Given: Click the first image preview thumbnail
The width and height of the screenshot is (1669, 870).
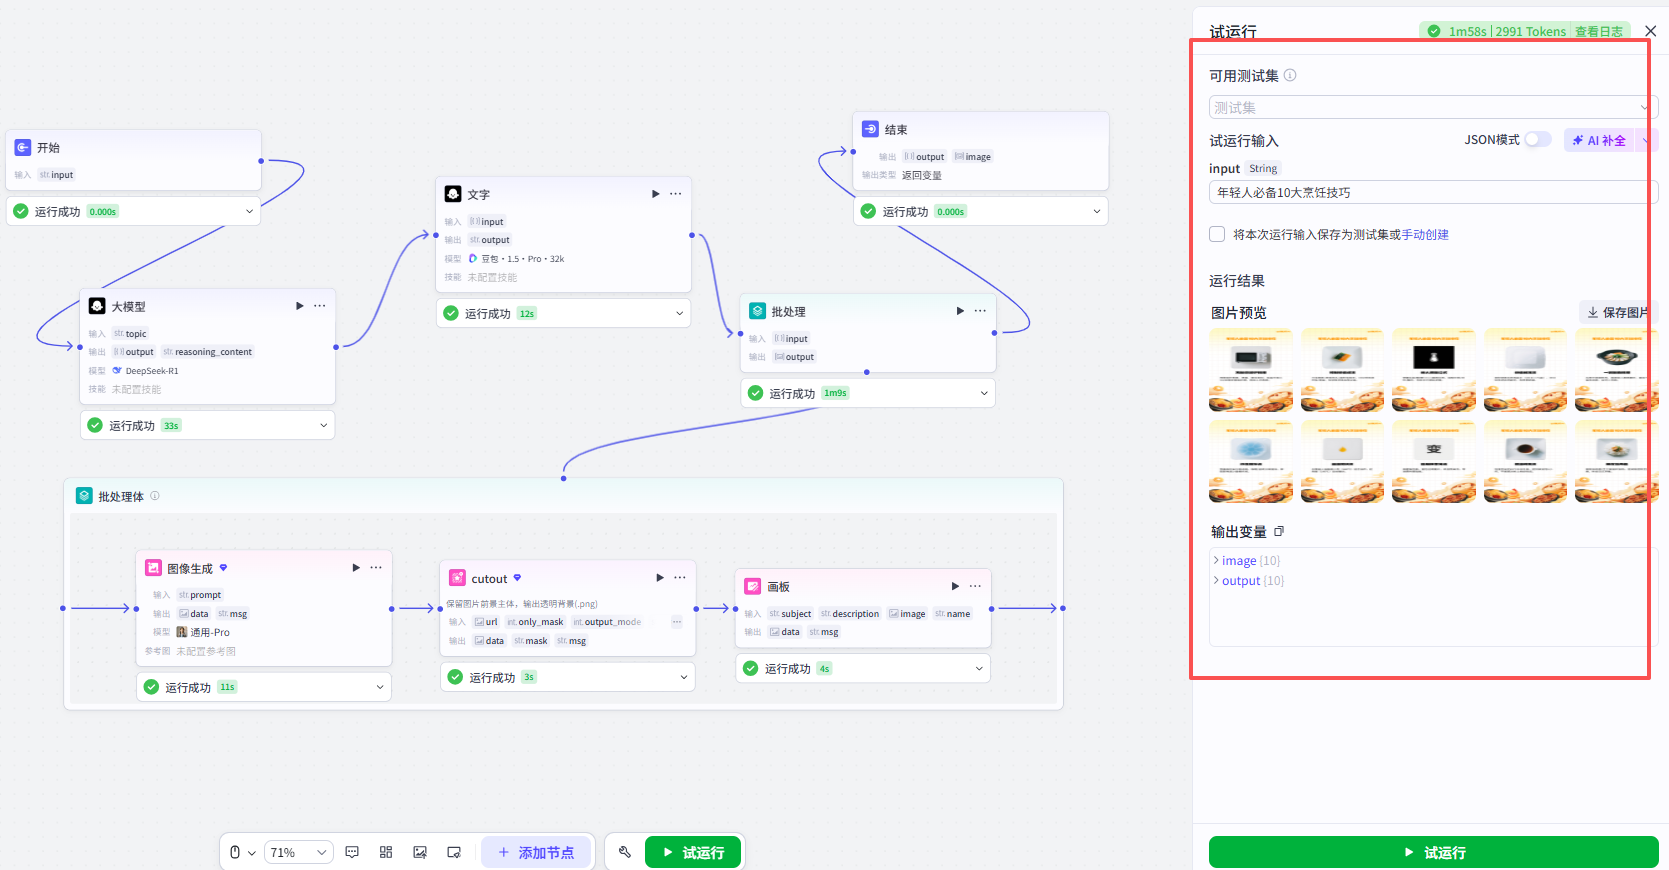Looking at the screenshot, I should coord(1251,370).
